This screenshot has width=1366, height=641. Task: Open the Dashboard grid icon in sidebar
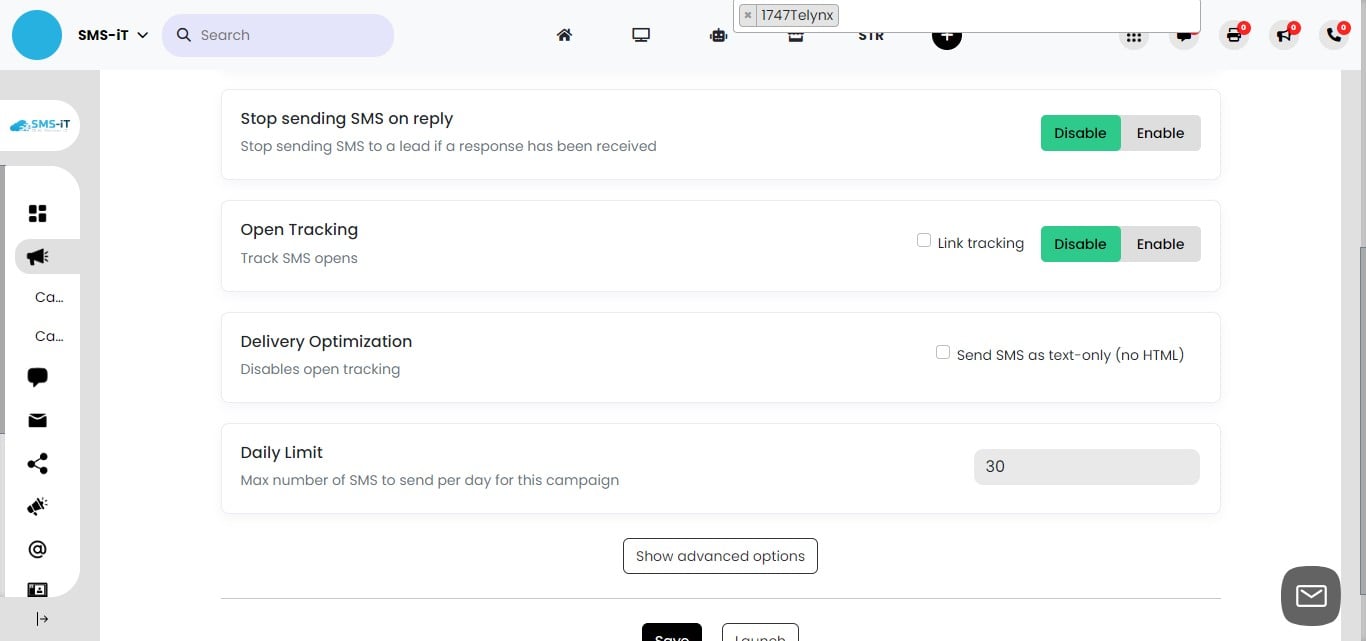(37, 213)
